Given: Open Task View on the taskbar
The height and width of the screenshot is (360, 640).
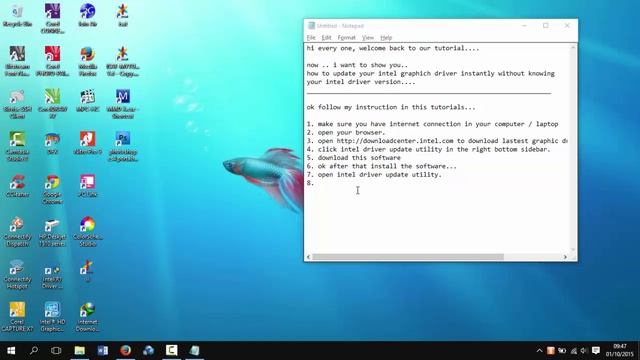Looking at the screenshot, I should click(56, 351).
